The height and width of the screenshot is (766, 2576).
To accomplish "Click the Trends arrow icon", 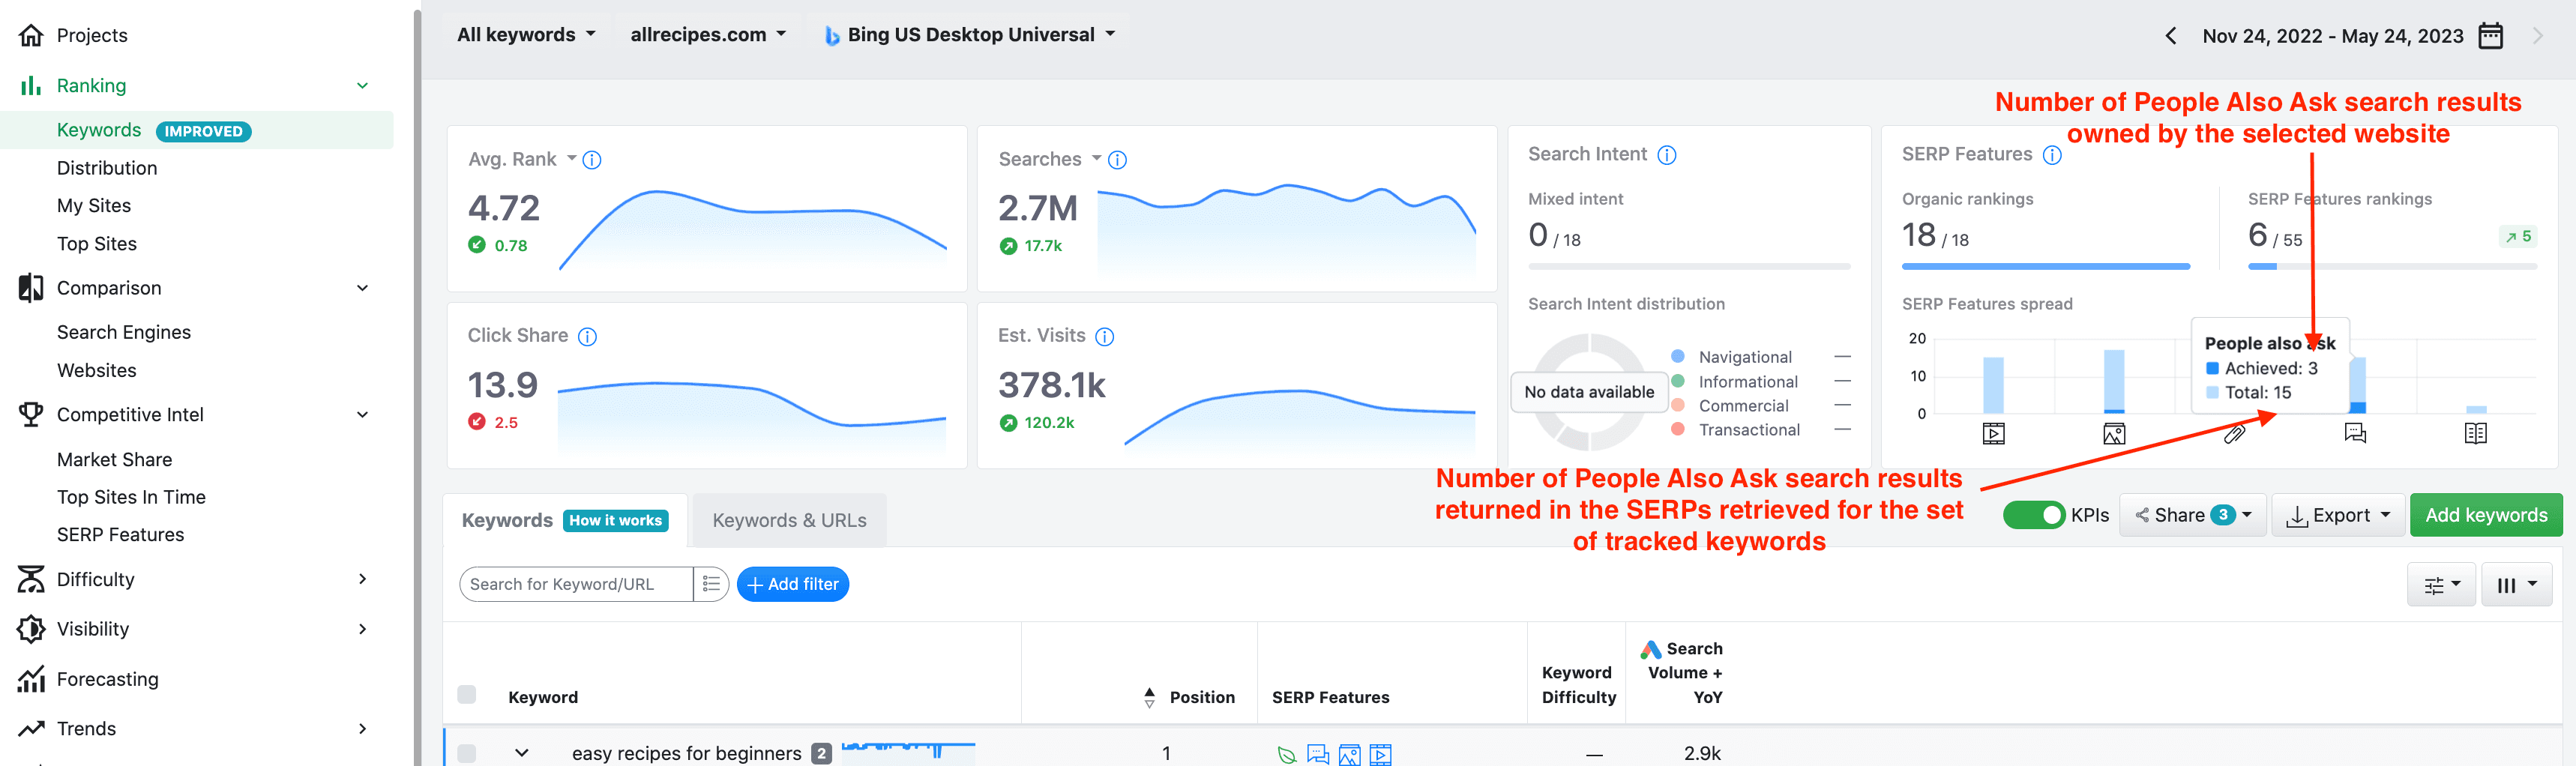I will 31,729.
